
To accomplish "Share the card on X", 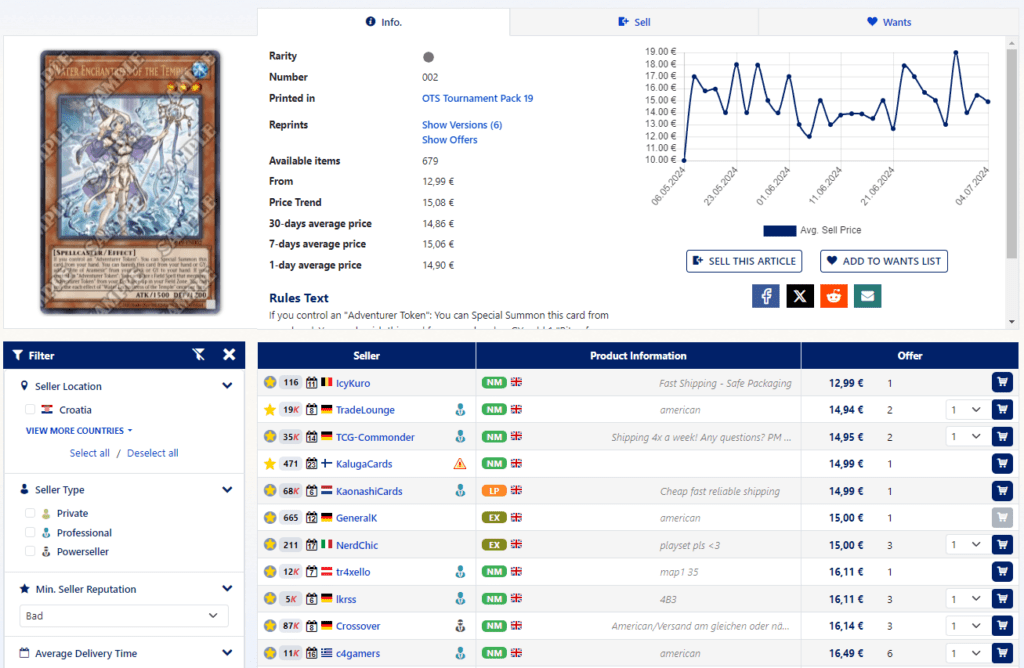I will (x=800, y=296).
